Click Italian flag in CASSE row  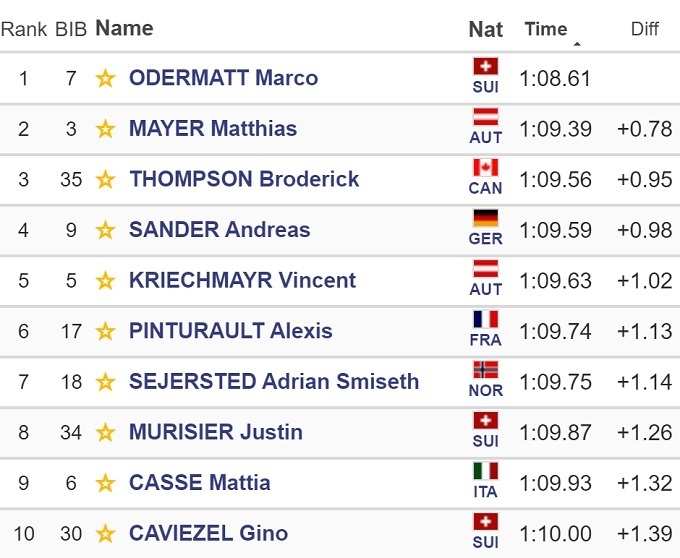point(486,471)
